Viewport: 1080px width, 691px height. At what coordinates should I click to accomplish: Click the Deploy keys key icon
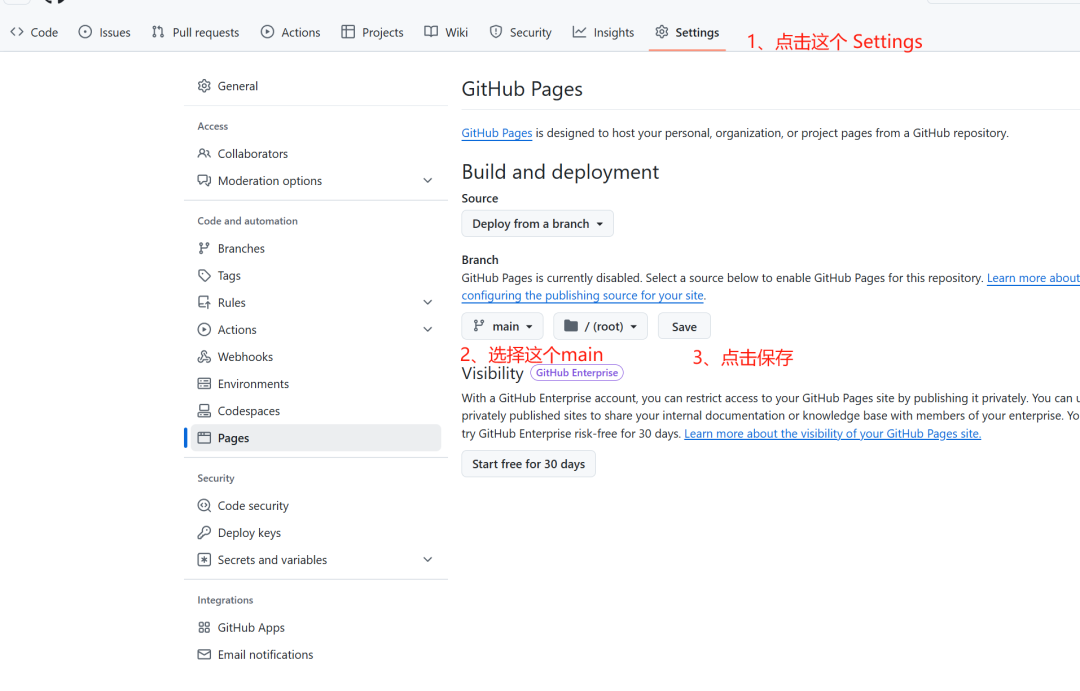click(204, 533)
